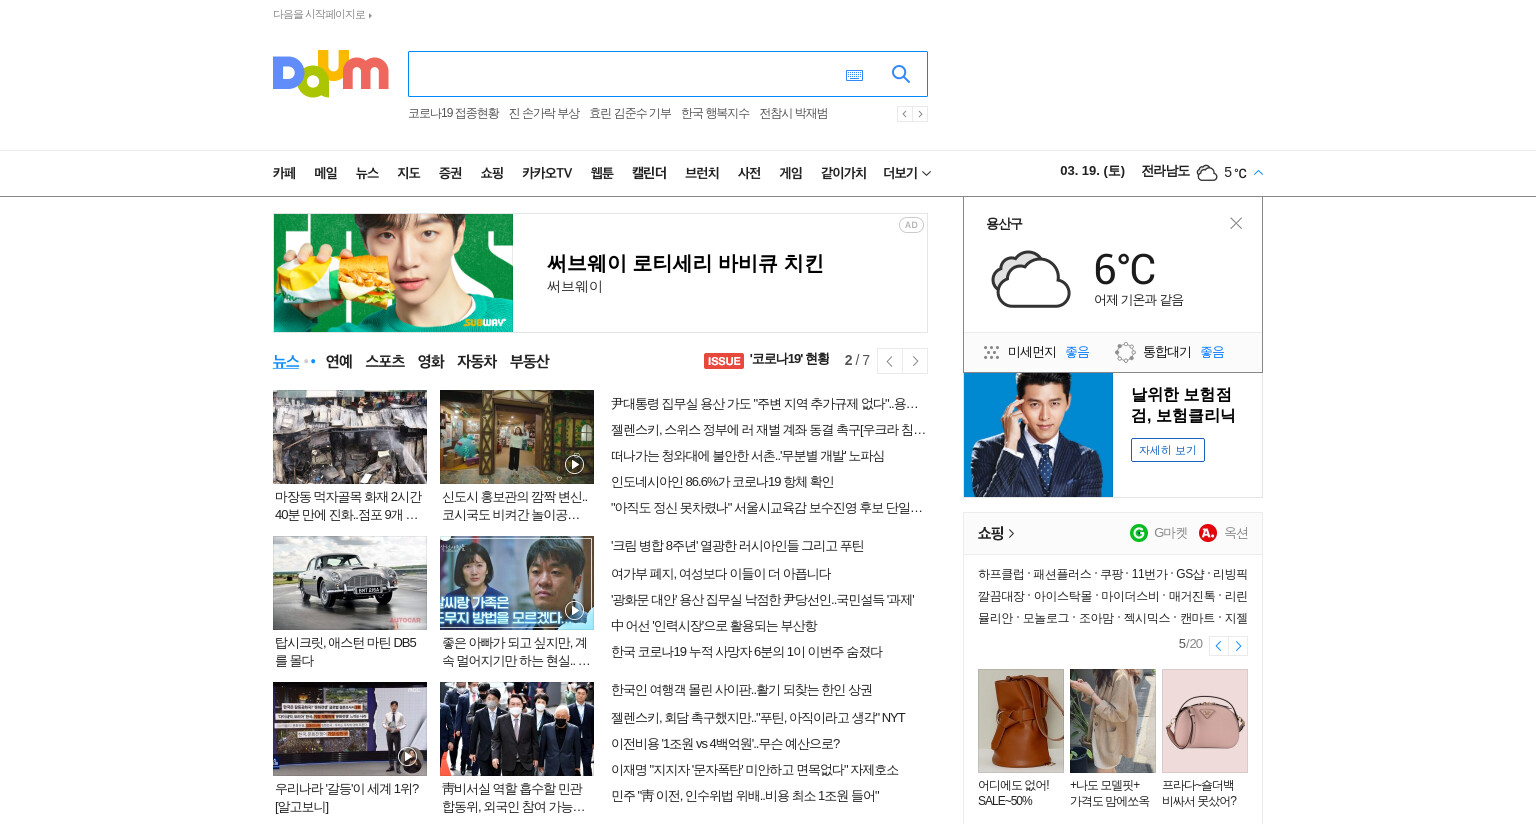Viewport: 1536px width, 824px height.
Task: Go to previous shopping page
Action: 1218,646
